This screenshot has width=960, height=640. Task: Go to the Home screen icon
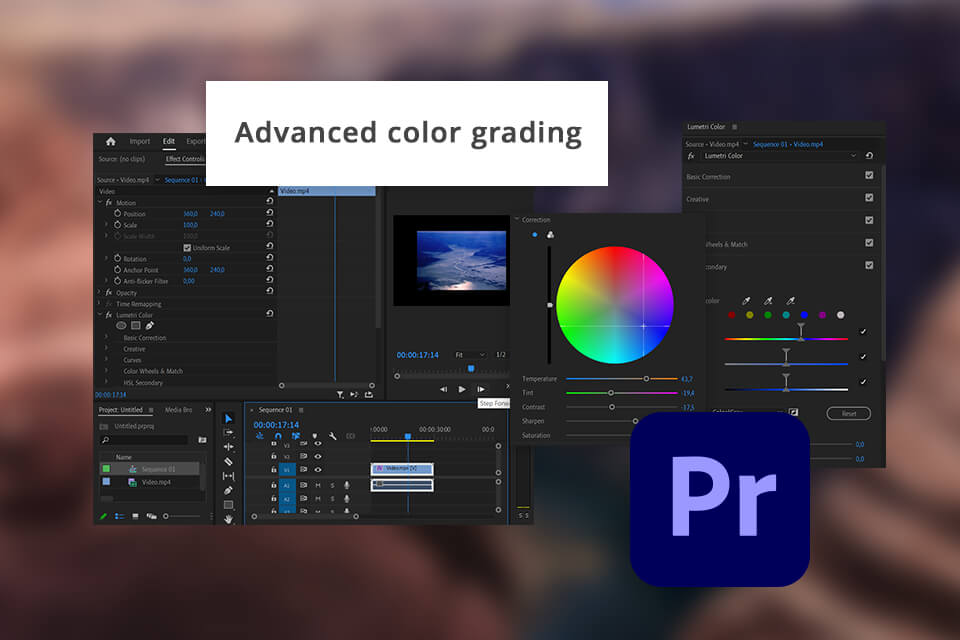111,141
